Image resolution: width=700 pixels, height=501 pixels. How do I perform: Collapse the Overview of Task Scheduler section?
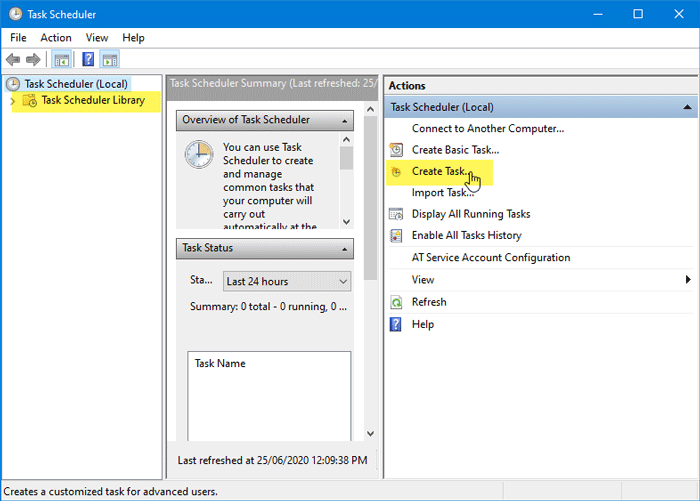344,121
